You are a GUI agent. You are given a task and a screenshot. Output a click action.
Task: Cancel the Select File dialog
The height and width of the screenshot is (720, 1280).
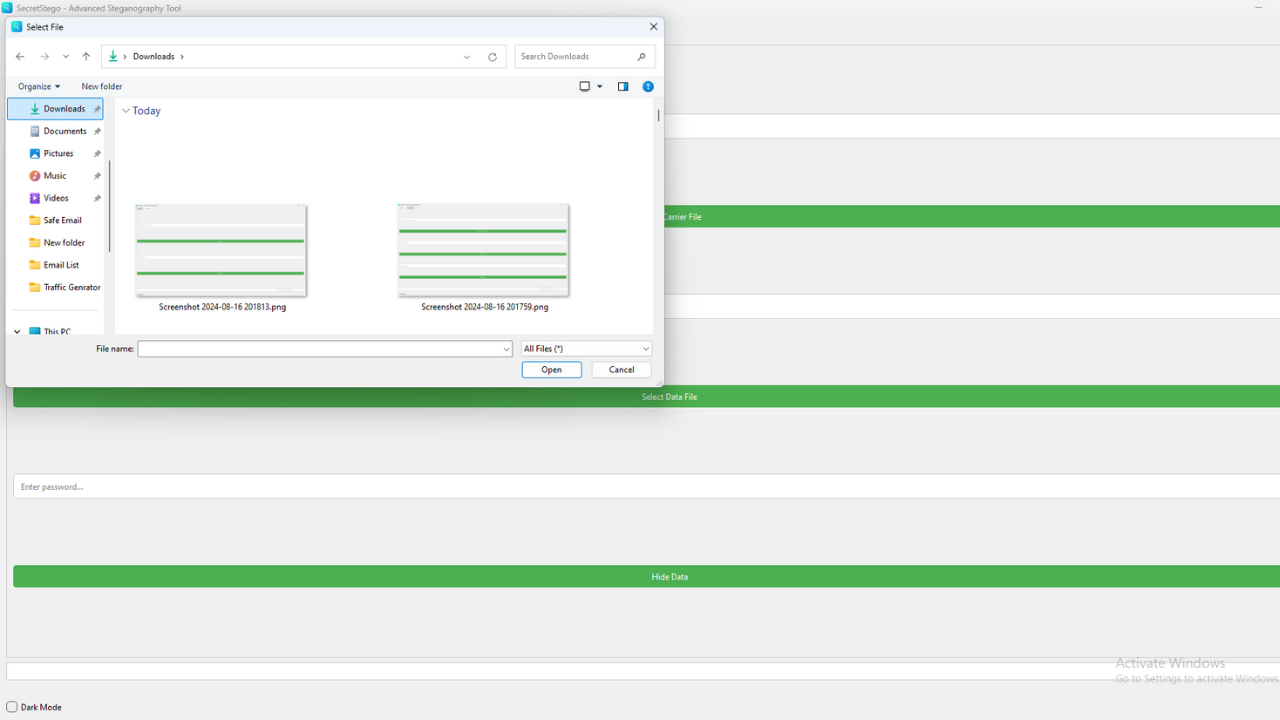[x=620, y=369]
